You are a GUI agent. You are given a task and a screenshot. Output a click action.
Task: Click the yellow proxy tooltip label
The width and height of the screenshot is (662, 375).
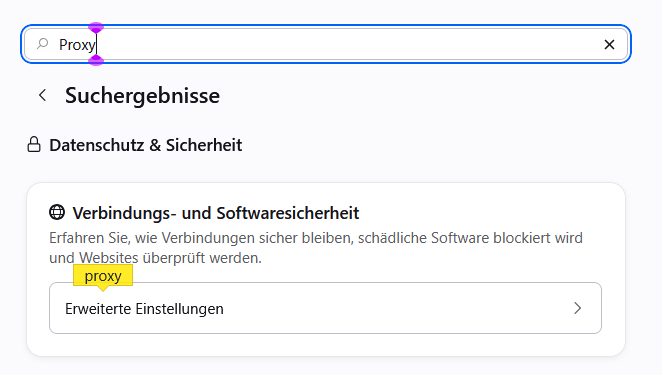(103, 276)
